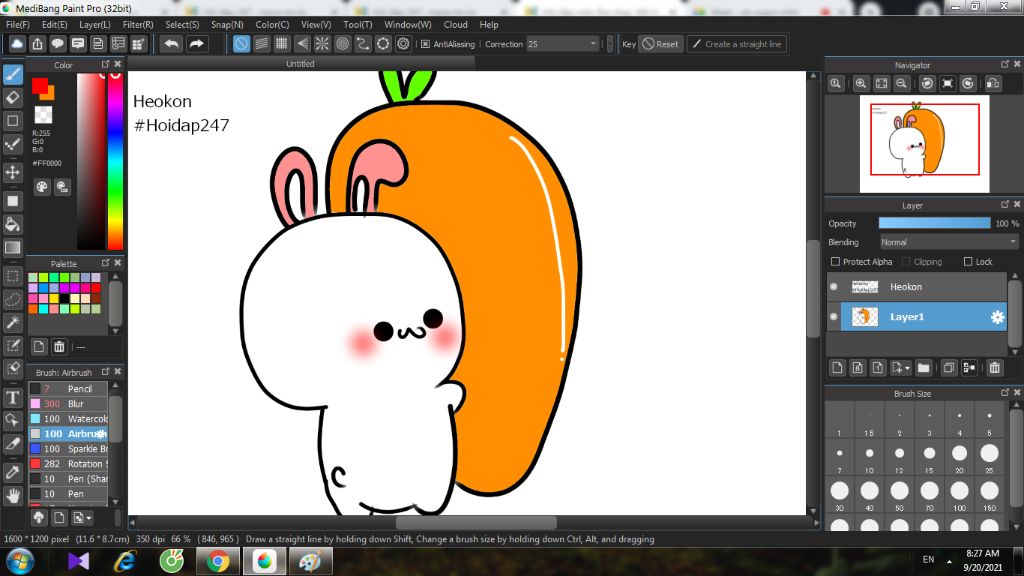Choose the Bucket fill tool

tap(13, 225)
